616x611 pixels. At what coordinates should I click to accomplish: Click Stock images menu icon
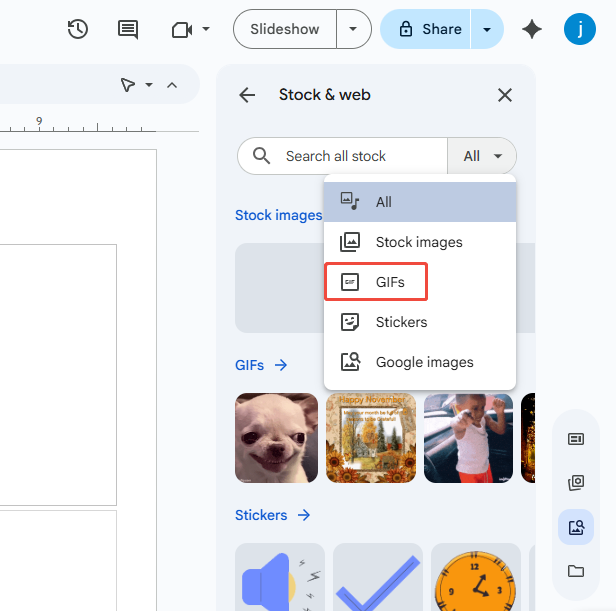pos(350,242)
